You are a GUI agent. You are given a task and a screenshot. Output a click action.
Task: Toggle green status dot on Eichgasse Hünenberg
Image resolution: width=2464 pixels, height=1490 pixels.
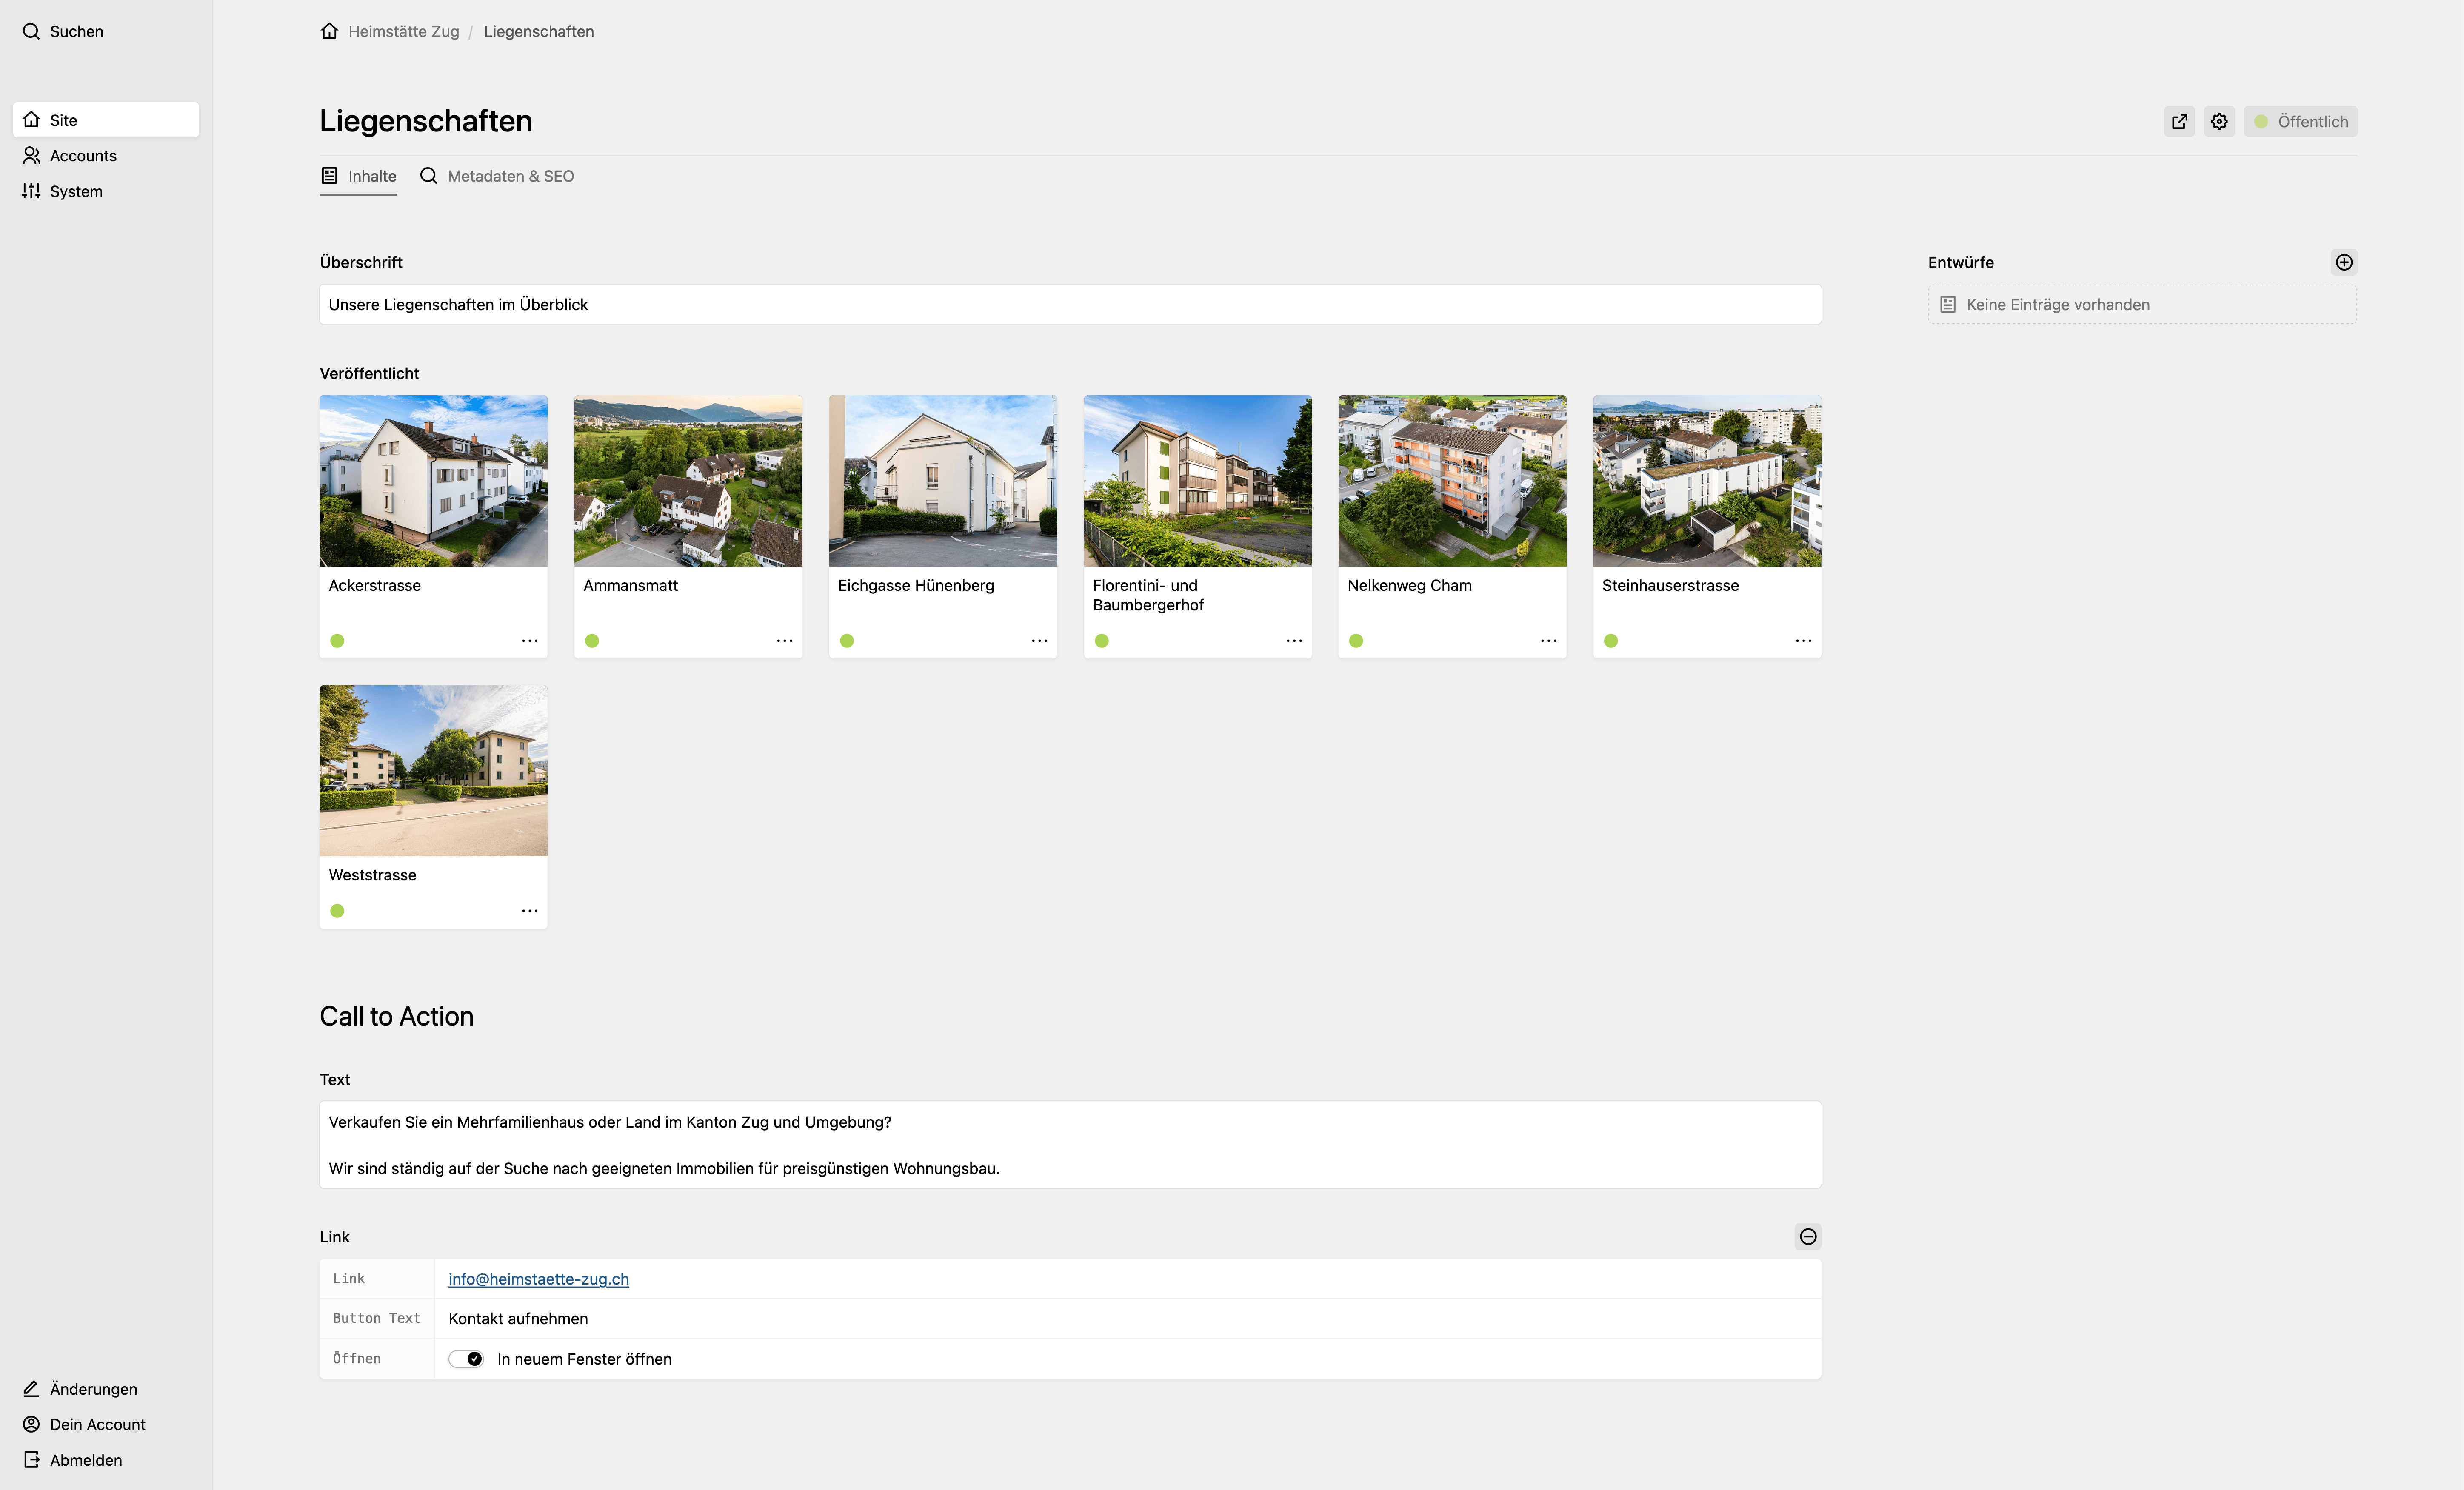847,641
